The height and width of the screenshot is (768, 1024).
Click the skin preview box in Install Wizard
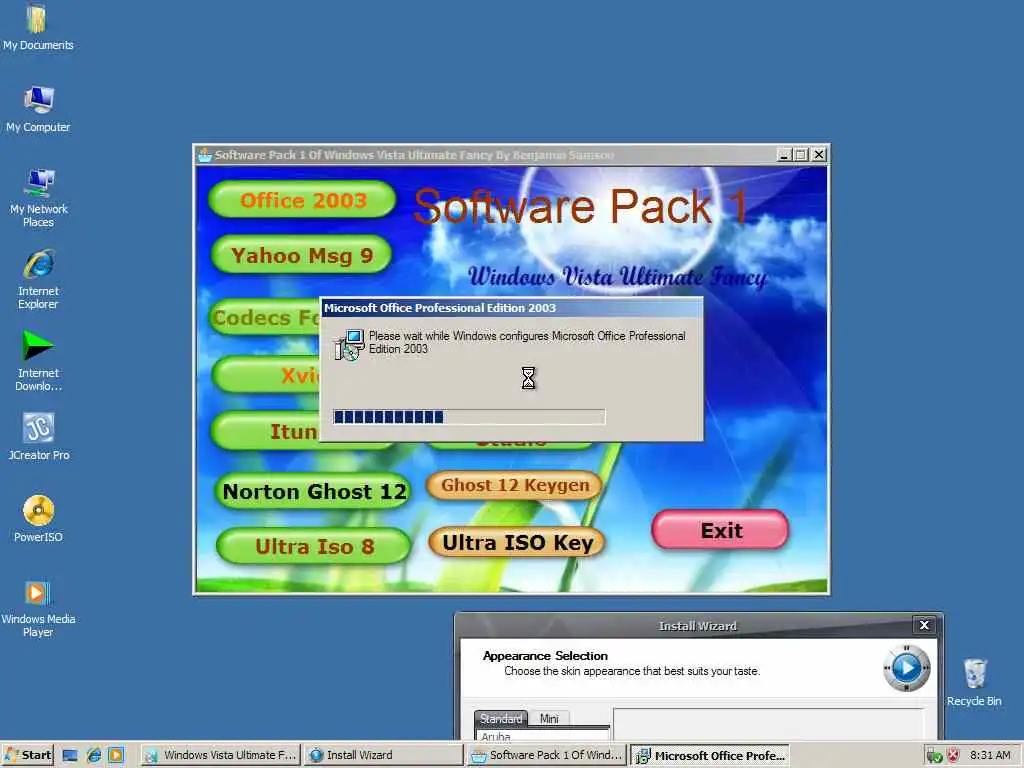pyautogui.click(x=769, y=724)
